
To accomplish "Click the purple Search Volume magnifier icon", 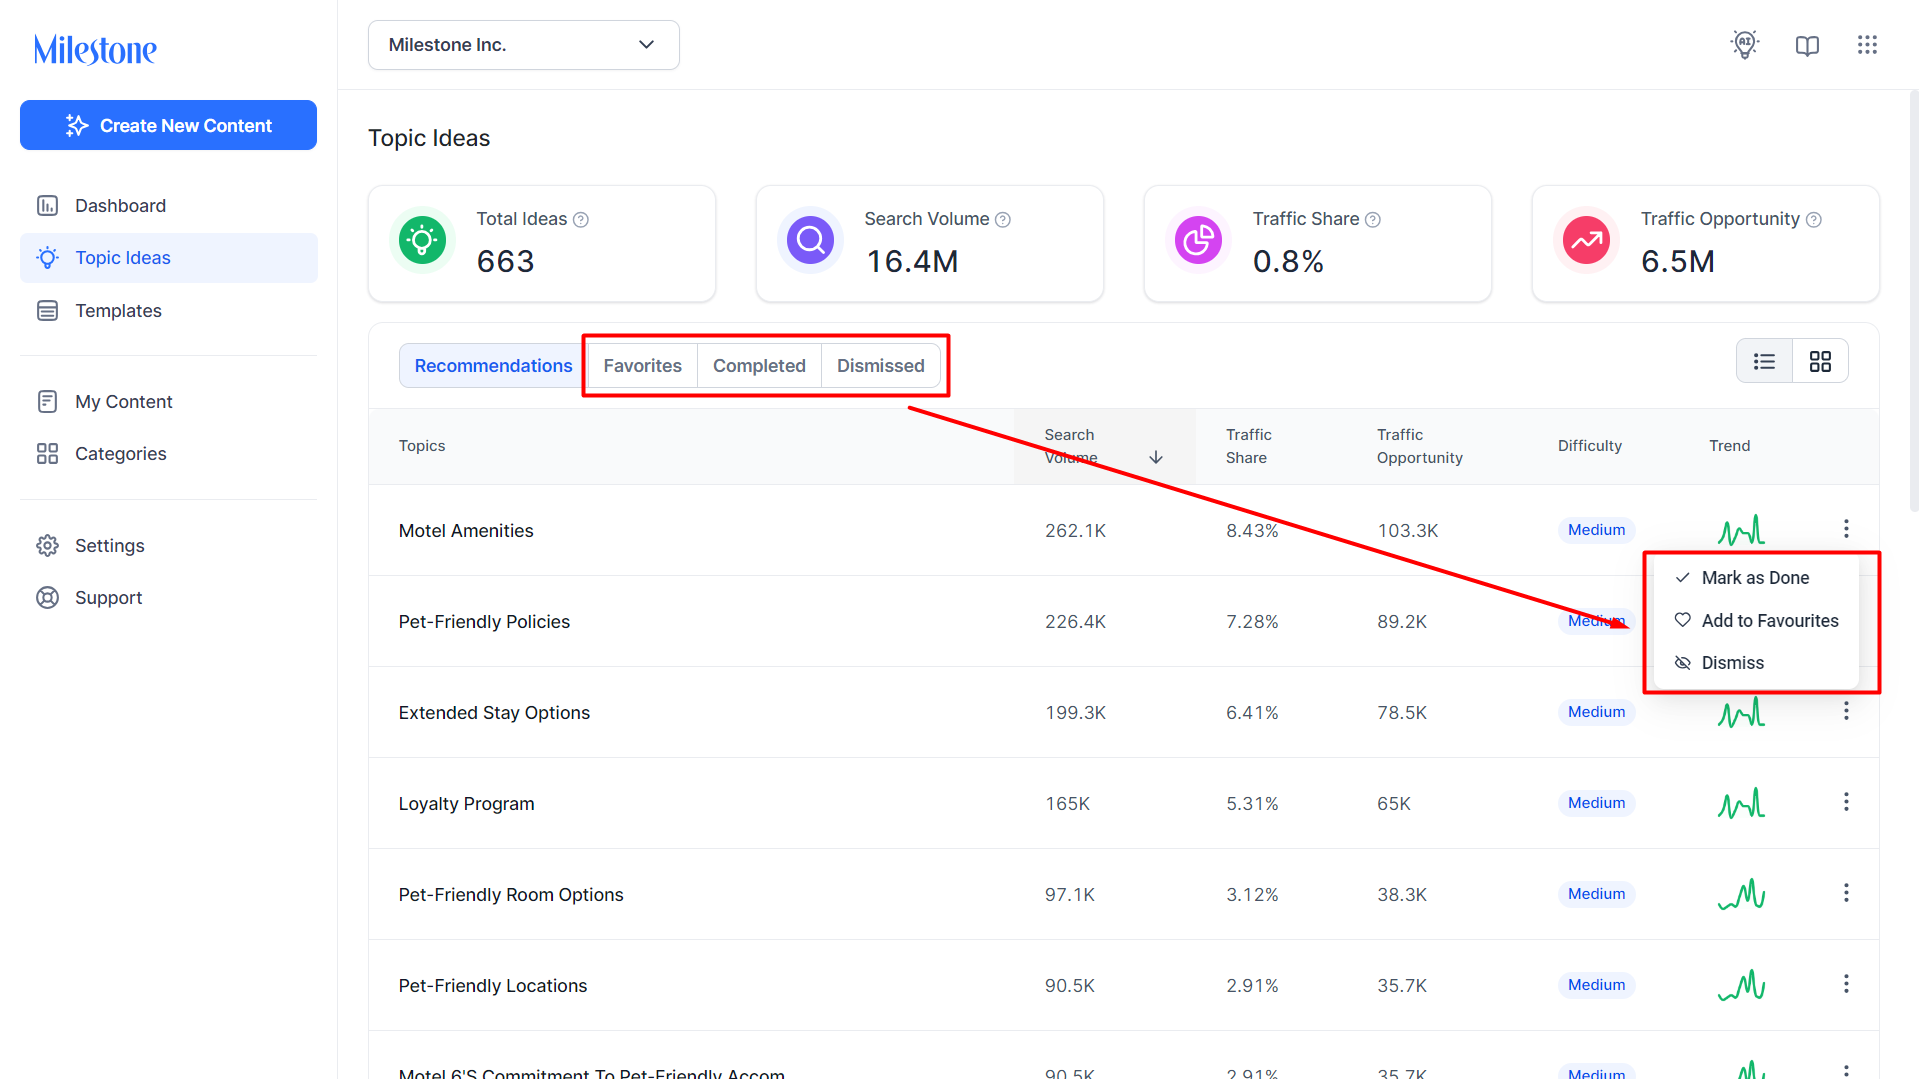I will (810, 240).
